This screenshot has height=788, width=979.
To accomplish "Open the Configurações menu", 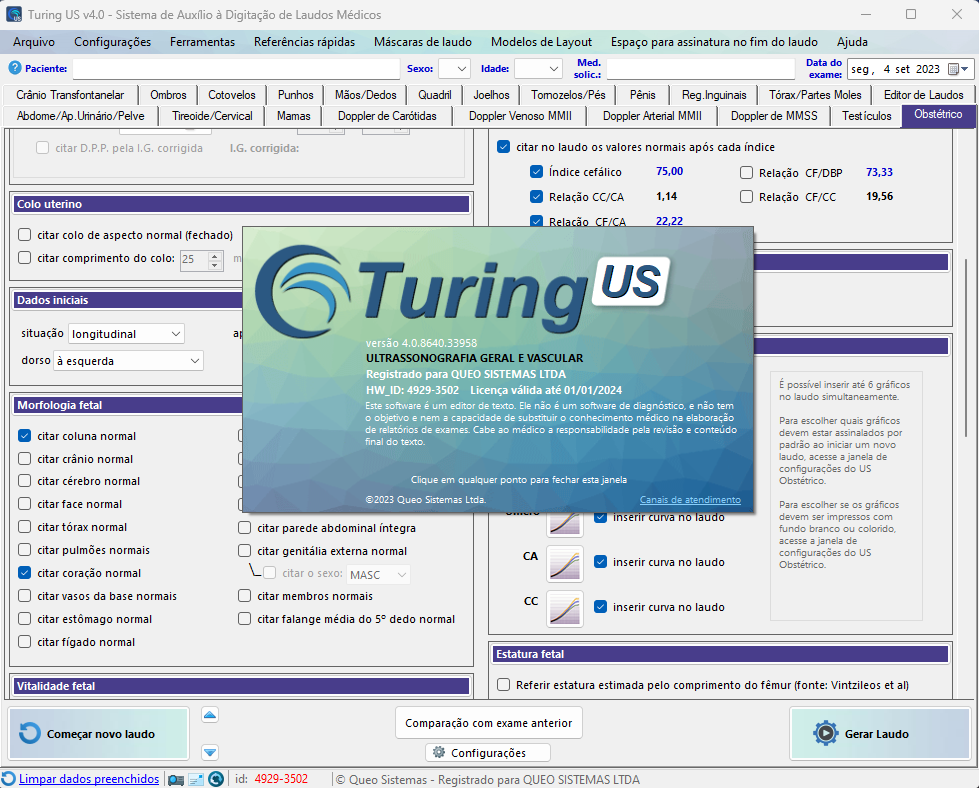I will tap(112, 42).
